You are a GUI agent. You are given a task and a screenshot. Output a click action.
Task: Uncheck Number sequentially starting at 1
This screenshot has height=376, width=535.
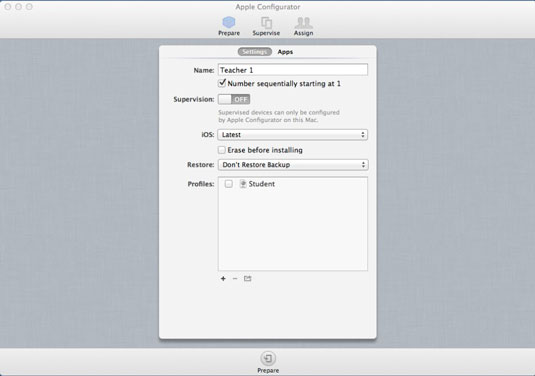point(222,83)
